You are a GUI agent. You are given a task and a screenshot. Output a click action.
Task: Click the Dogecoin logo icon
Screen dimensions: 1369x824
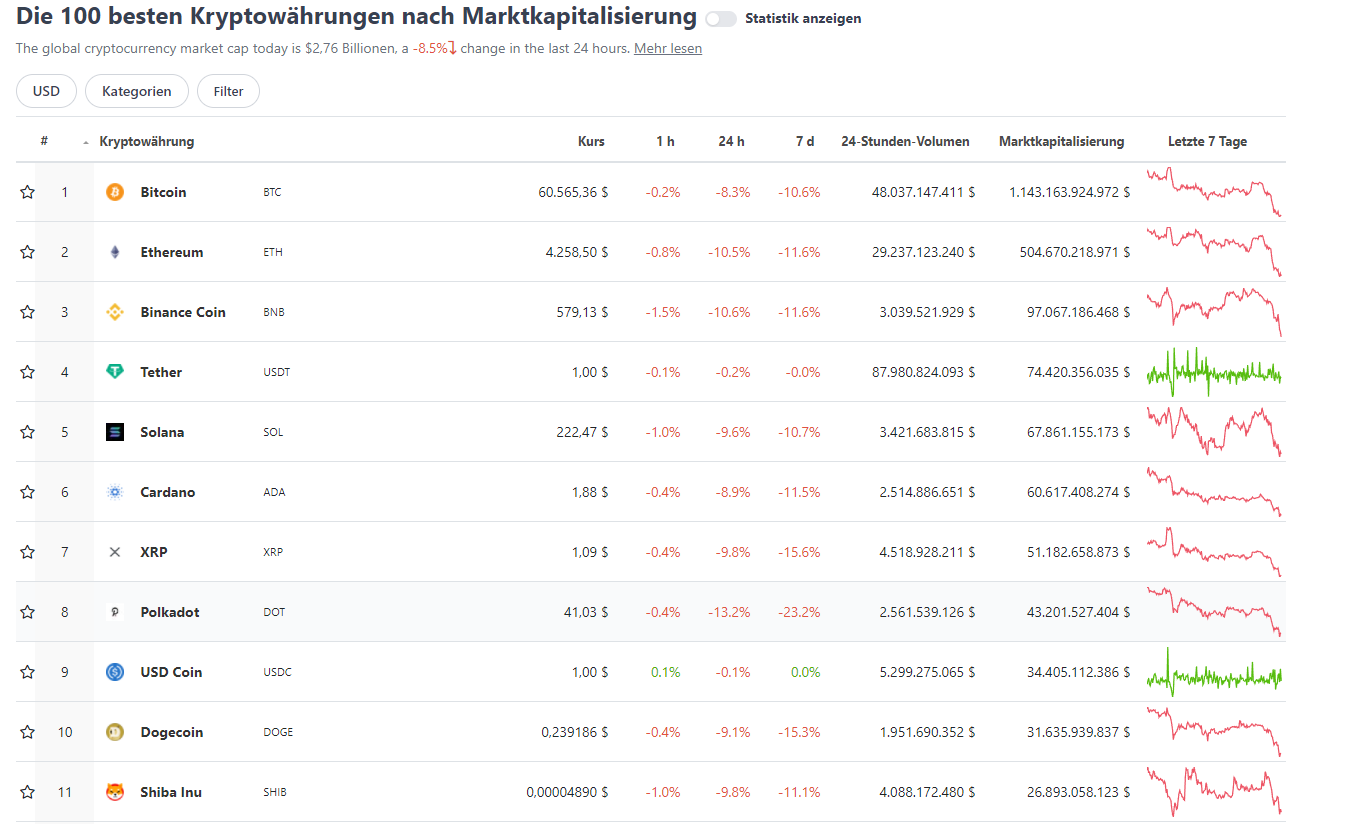115,732
